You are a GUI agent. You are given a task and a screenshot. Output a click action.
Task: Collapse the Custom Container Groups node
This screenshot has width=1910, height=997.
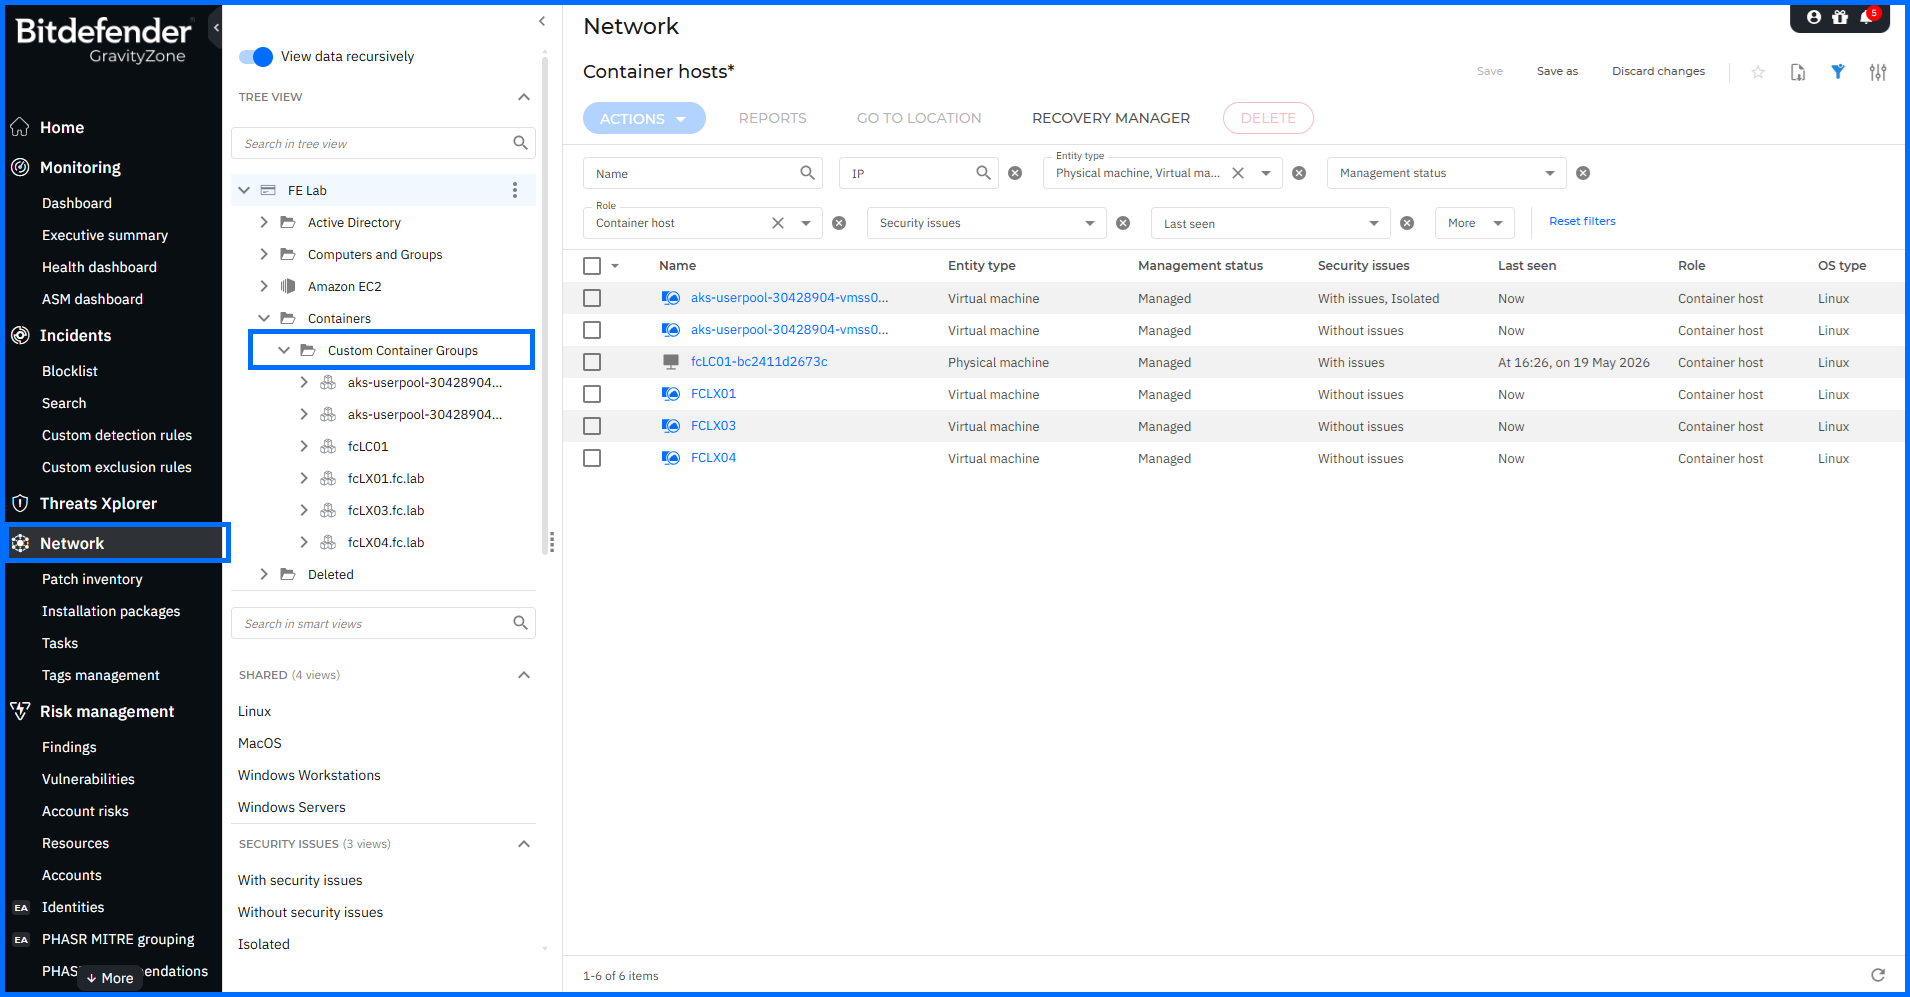[284, 350]
